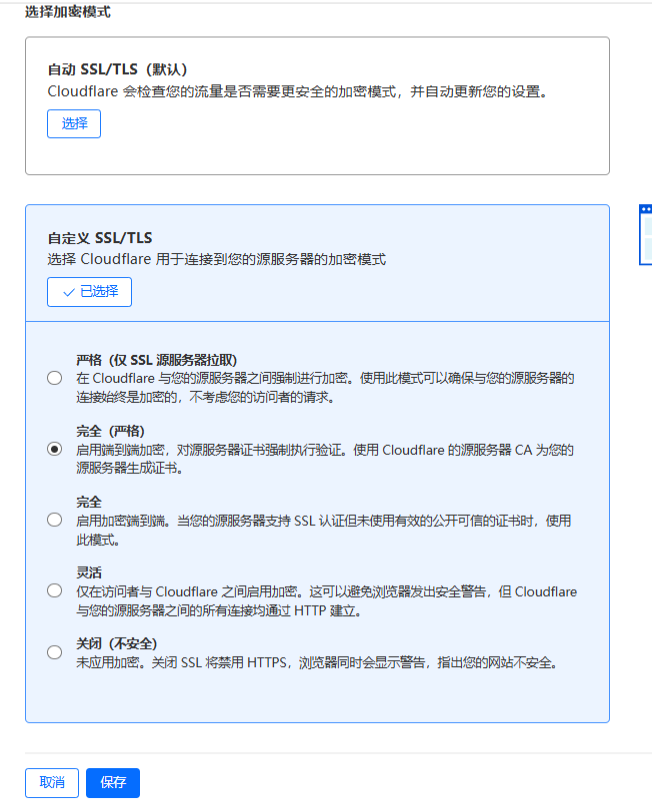Cancel changes with the 取消 button
This screenshot has height=805, width=652.
(x=52, y=782)
